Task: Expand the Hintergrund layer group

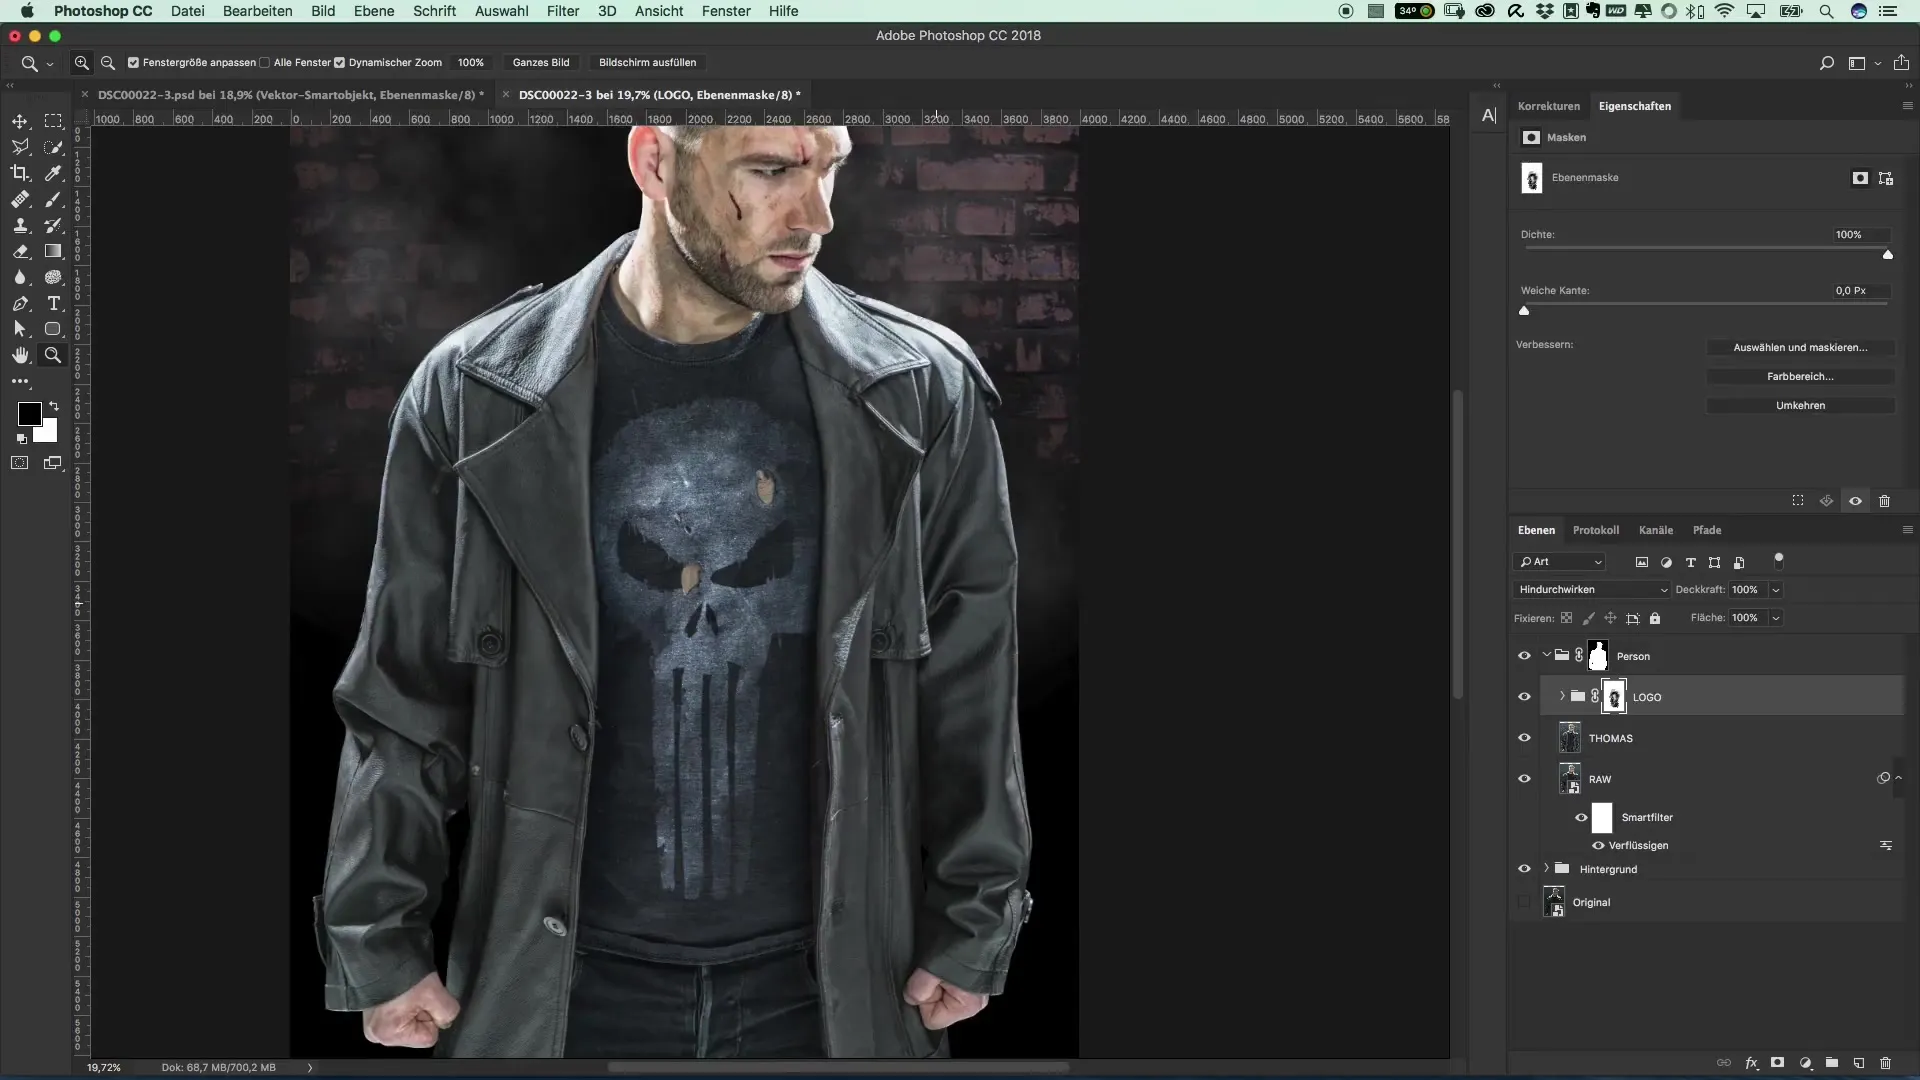Action: point(1546,868)
